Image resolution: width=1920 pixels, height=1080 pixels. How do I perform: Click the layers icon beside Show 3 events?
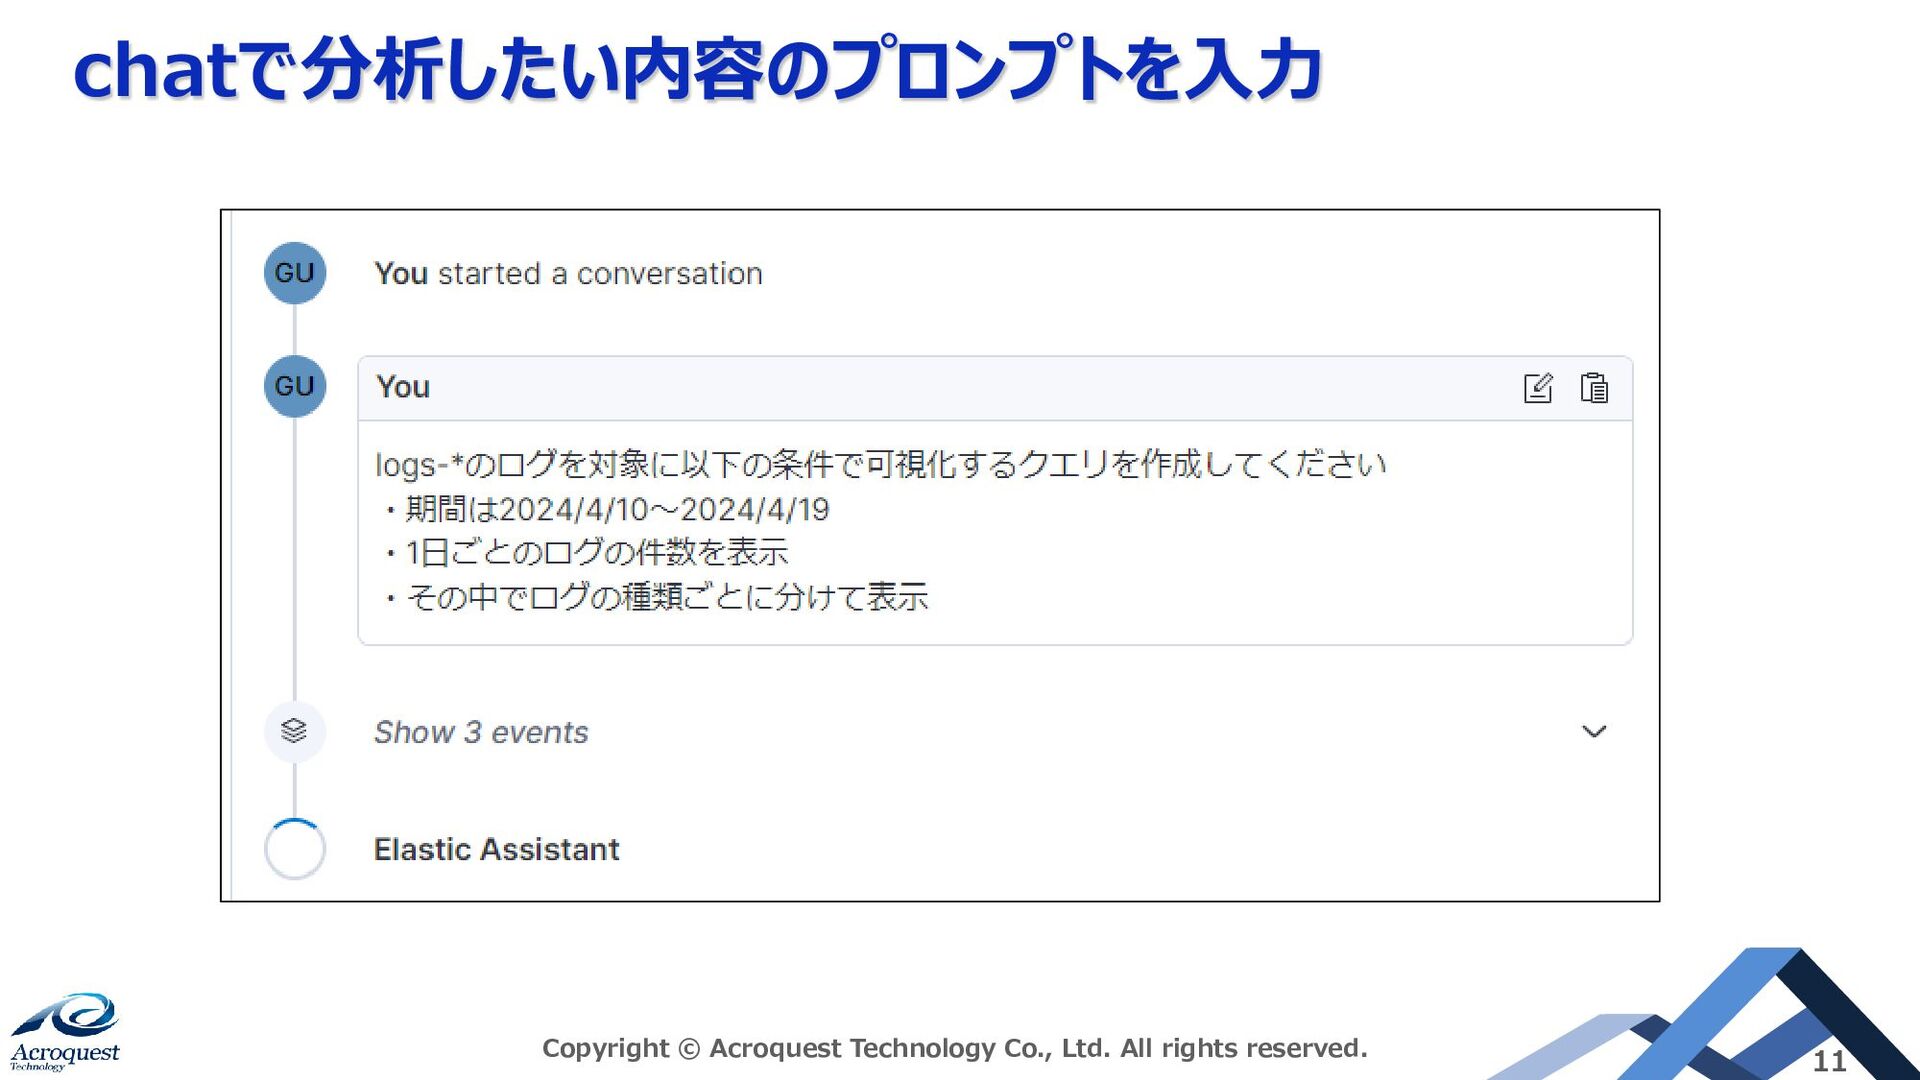(294, 731)
